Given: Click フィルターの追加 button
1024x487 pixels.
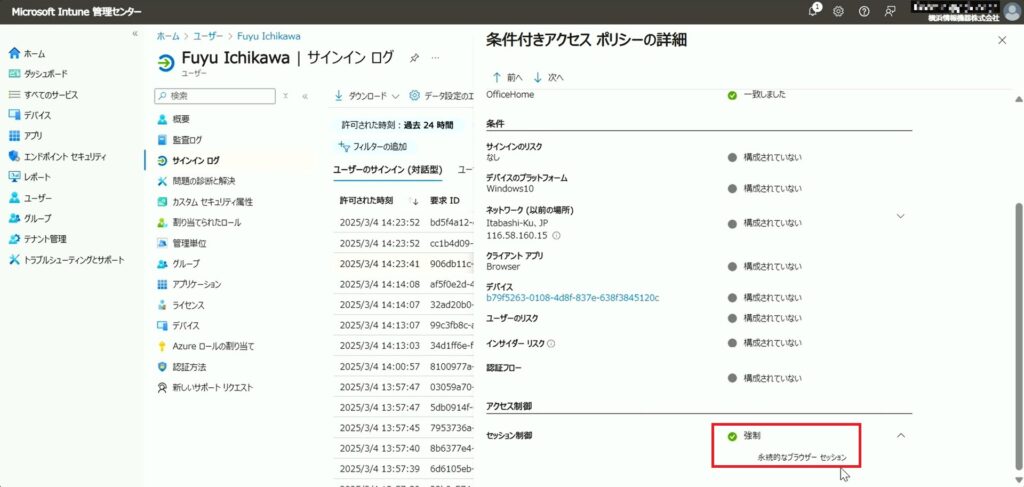Looking at the screenshot, I should pyautogui.click(x=373, y=147).
